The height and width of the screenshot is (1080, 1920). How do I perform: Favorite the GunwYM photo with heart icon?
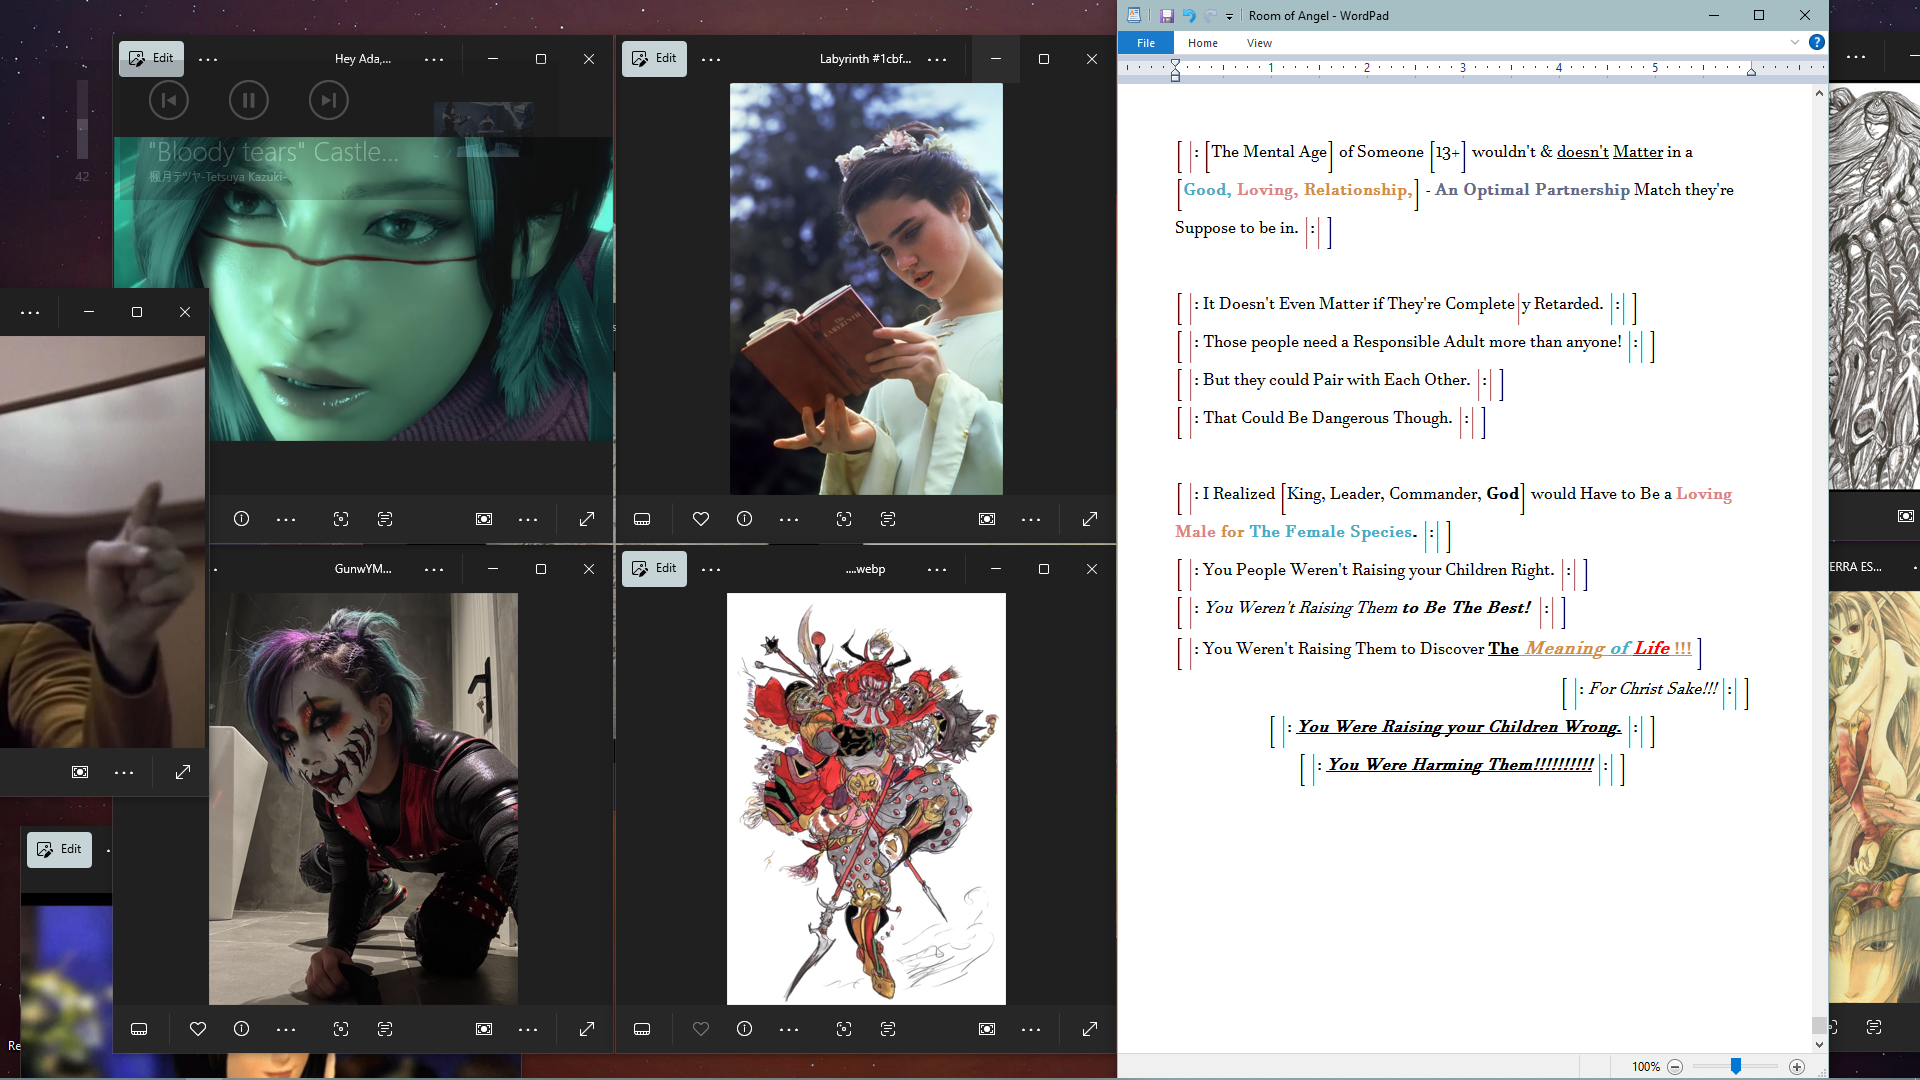click(198, 1029)
